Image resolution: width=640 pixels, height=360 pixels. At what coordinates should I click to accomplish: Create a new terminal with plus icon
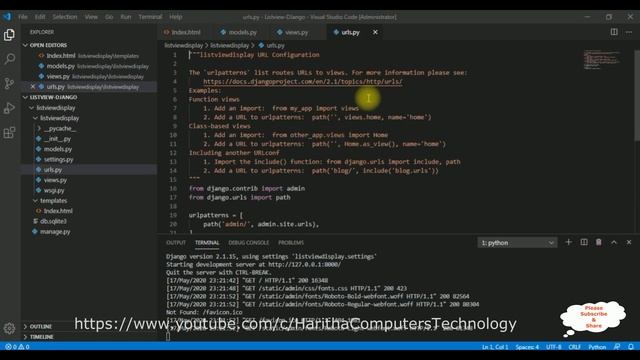click(x=568, y=242)
